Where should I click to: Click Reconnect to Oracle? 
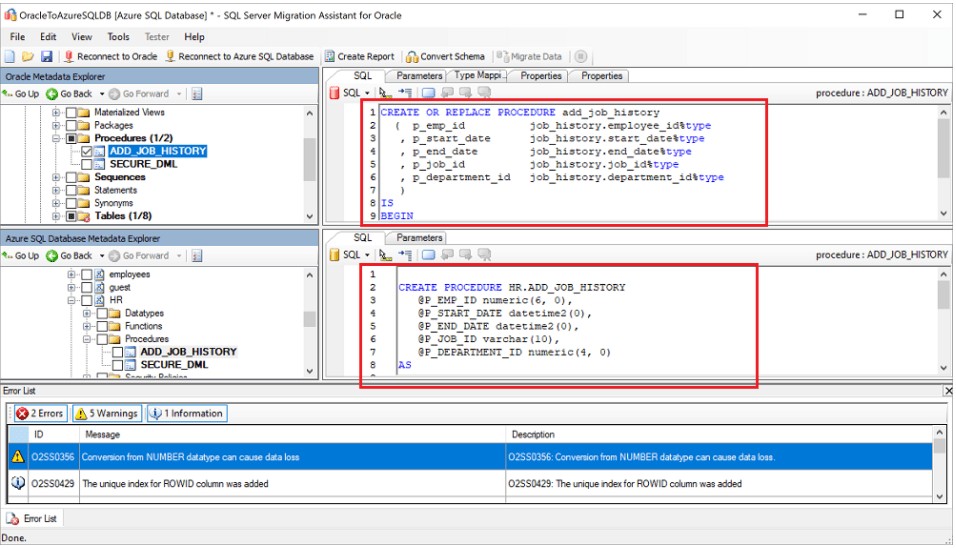(x=110, y=57)
